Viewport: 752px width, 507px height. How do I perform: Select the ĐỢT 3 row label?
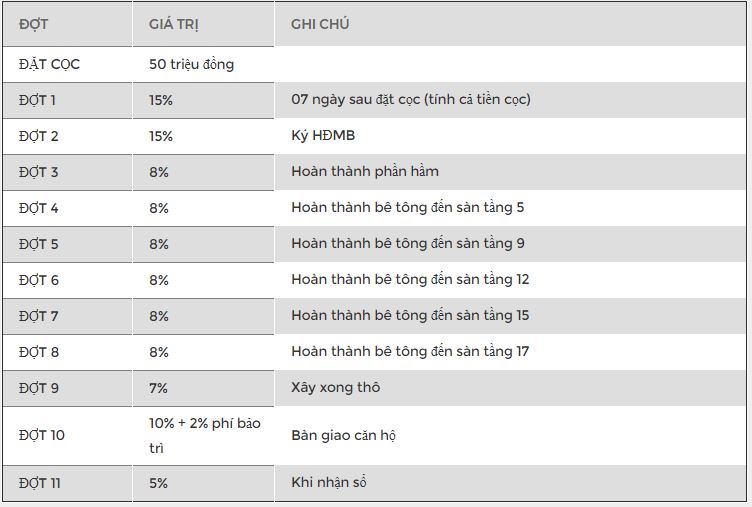39,172
